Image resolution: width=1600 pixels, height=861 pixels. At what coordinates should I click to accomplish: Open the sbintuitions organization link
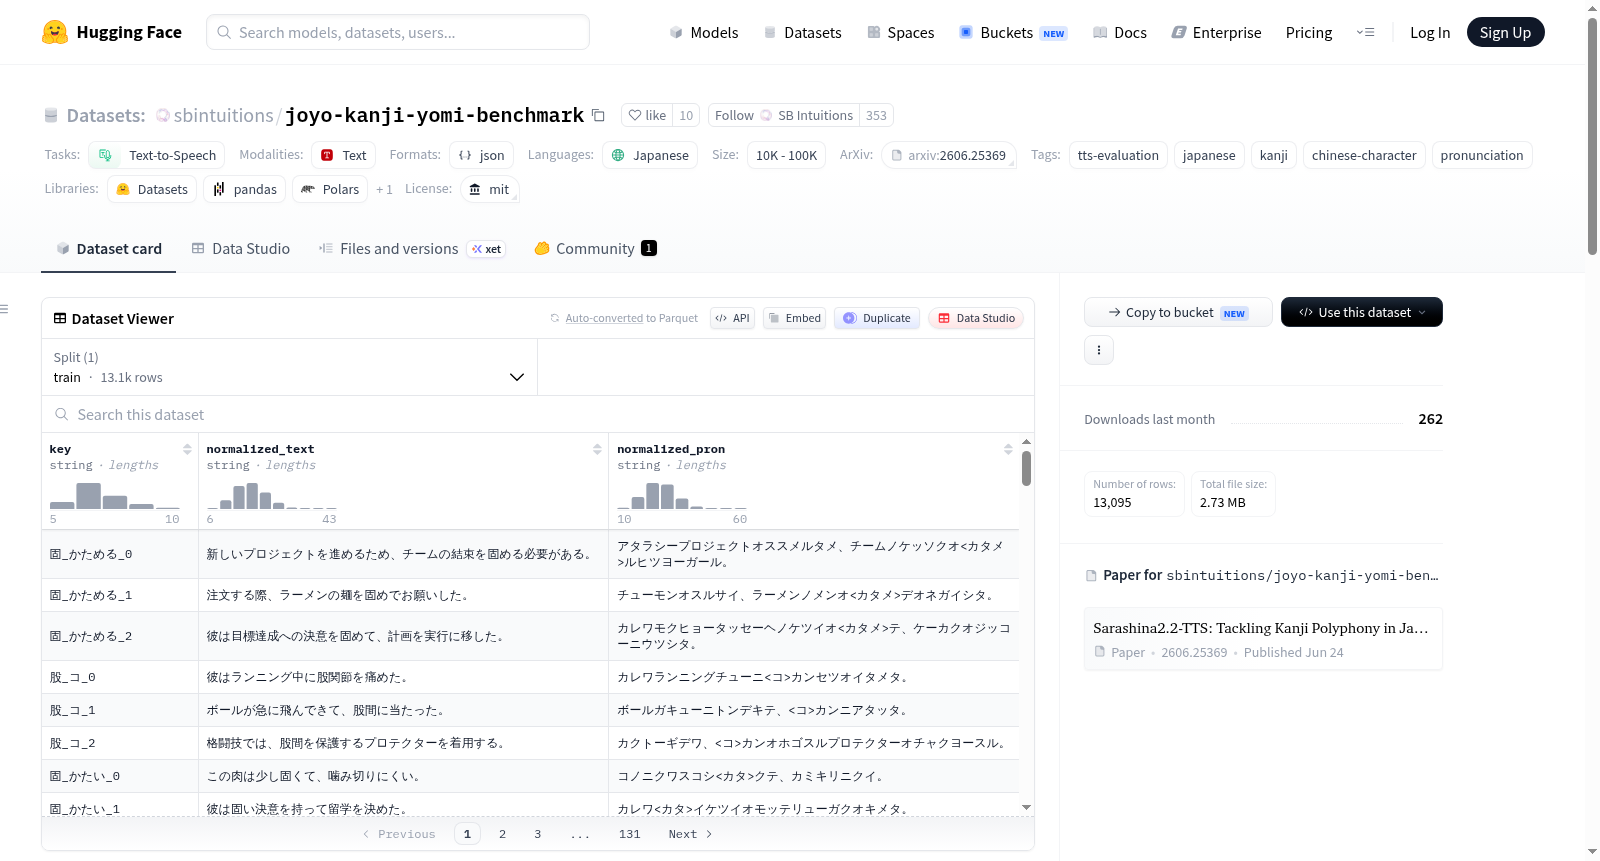click(x=223, y=115)
